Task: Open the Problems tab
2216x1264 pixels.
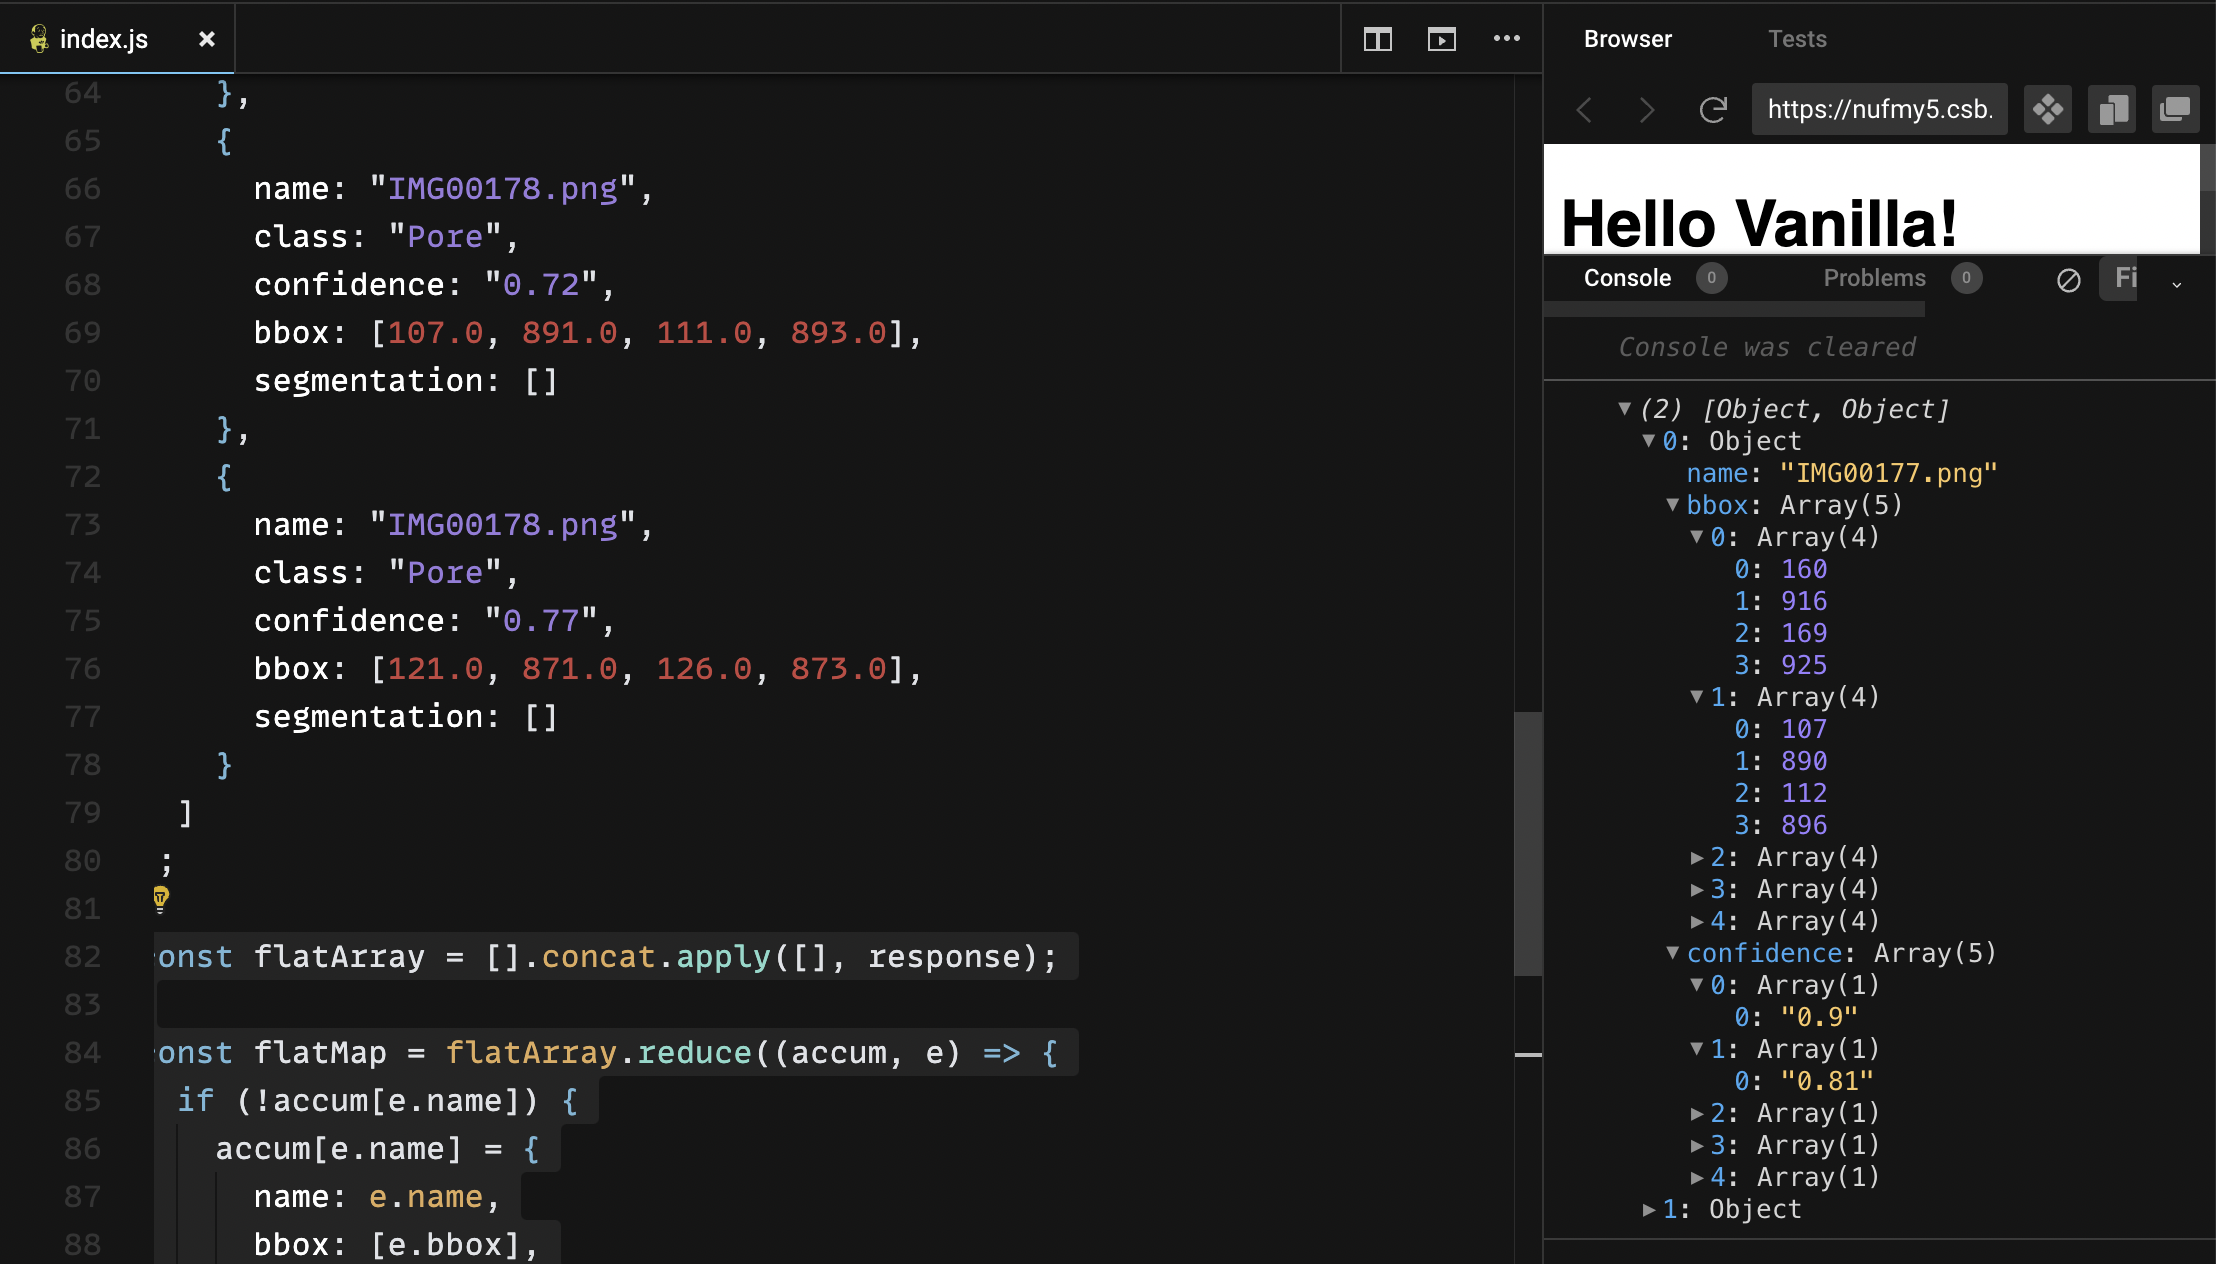Action: (x=1874, y=278)
